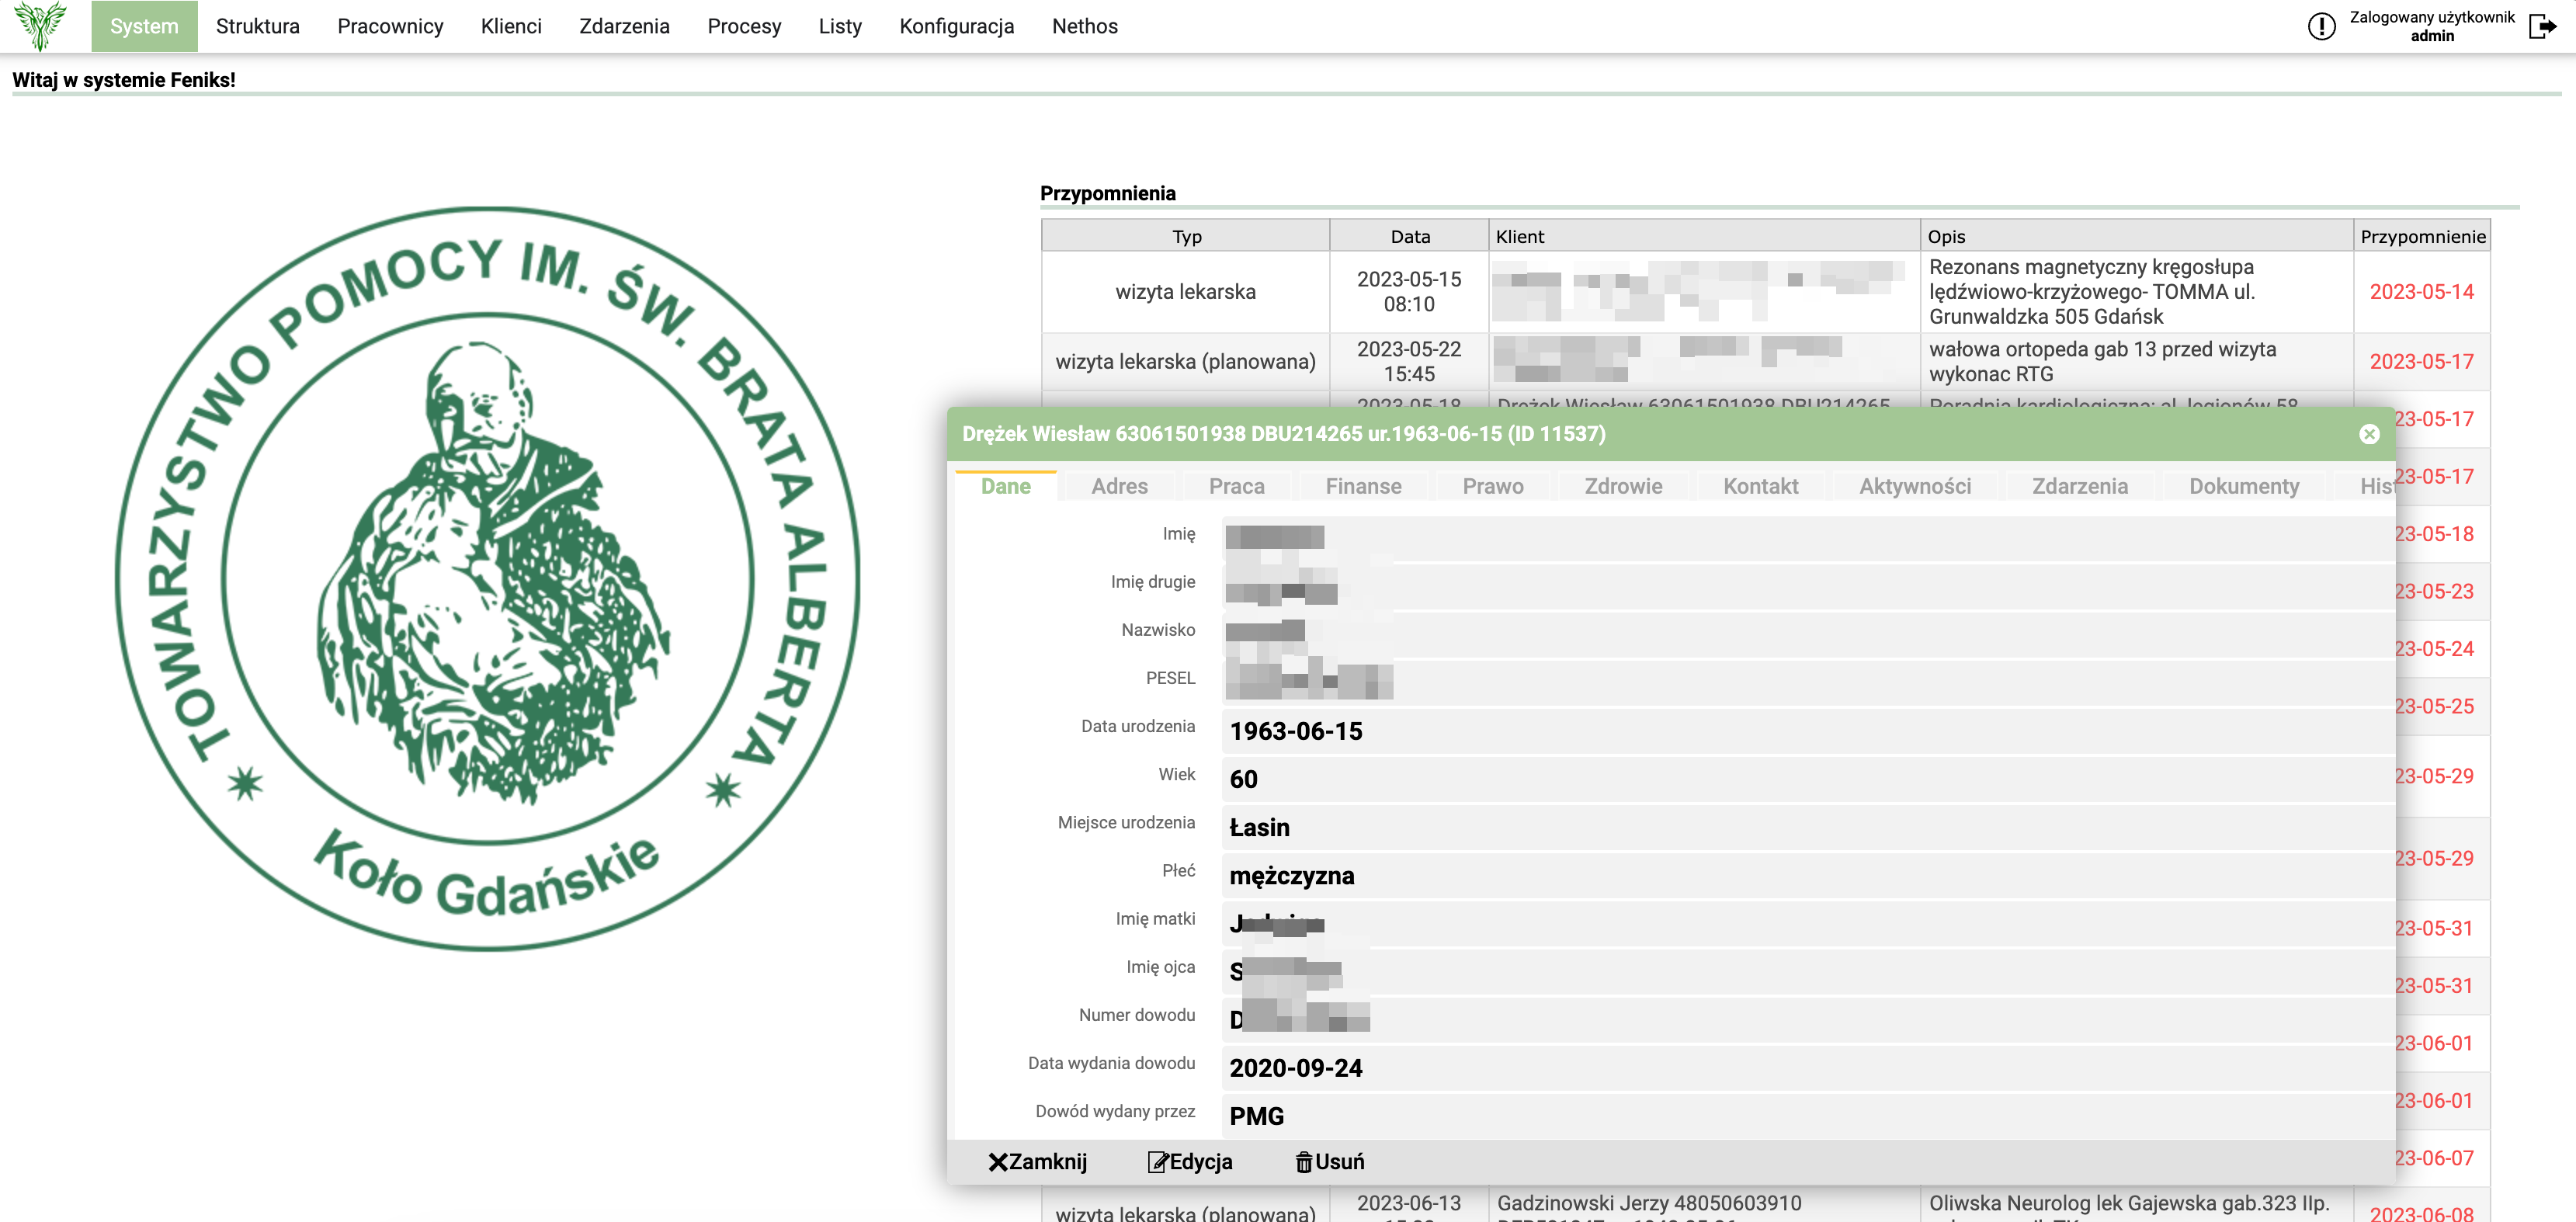Switch to the Kontakt tab

pos(1760,486)
